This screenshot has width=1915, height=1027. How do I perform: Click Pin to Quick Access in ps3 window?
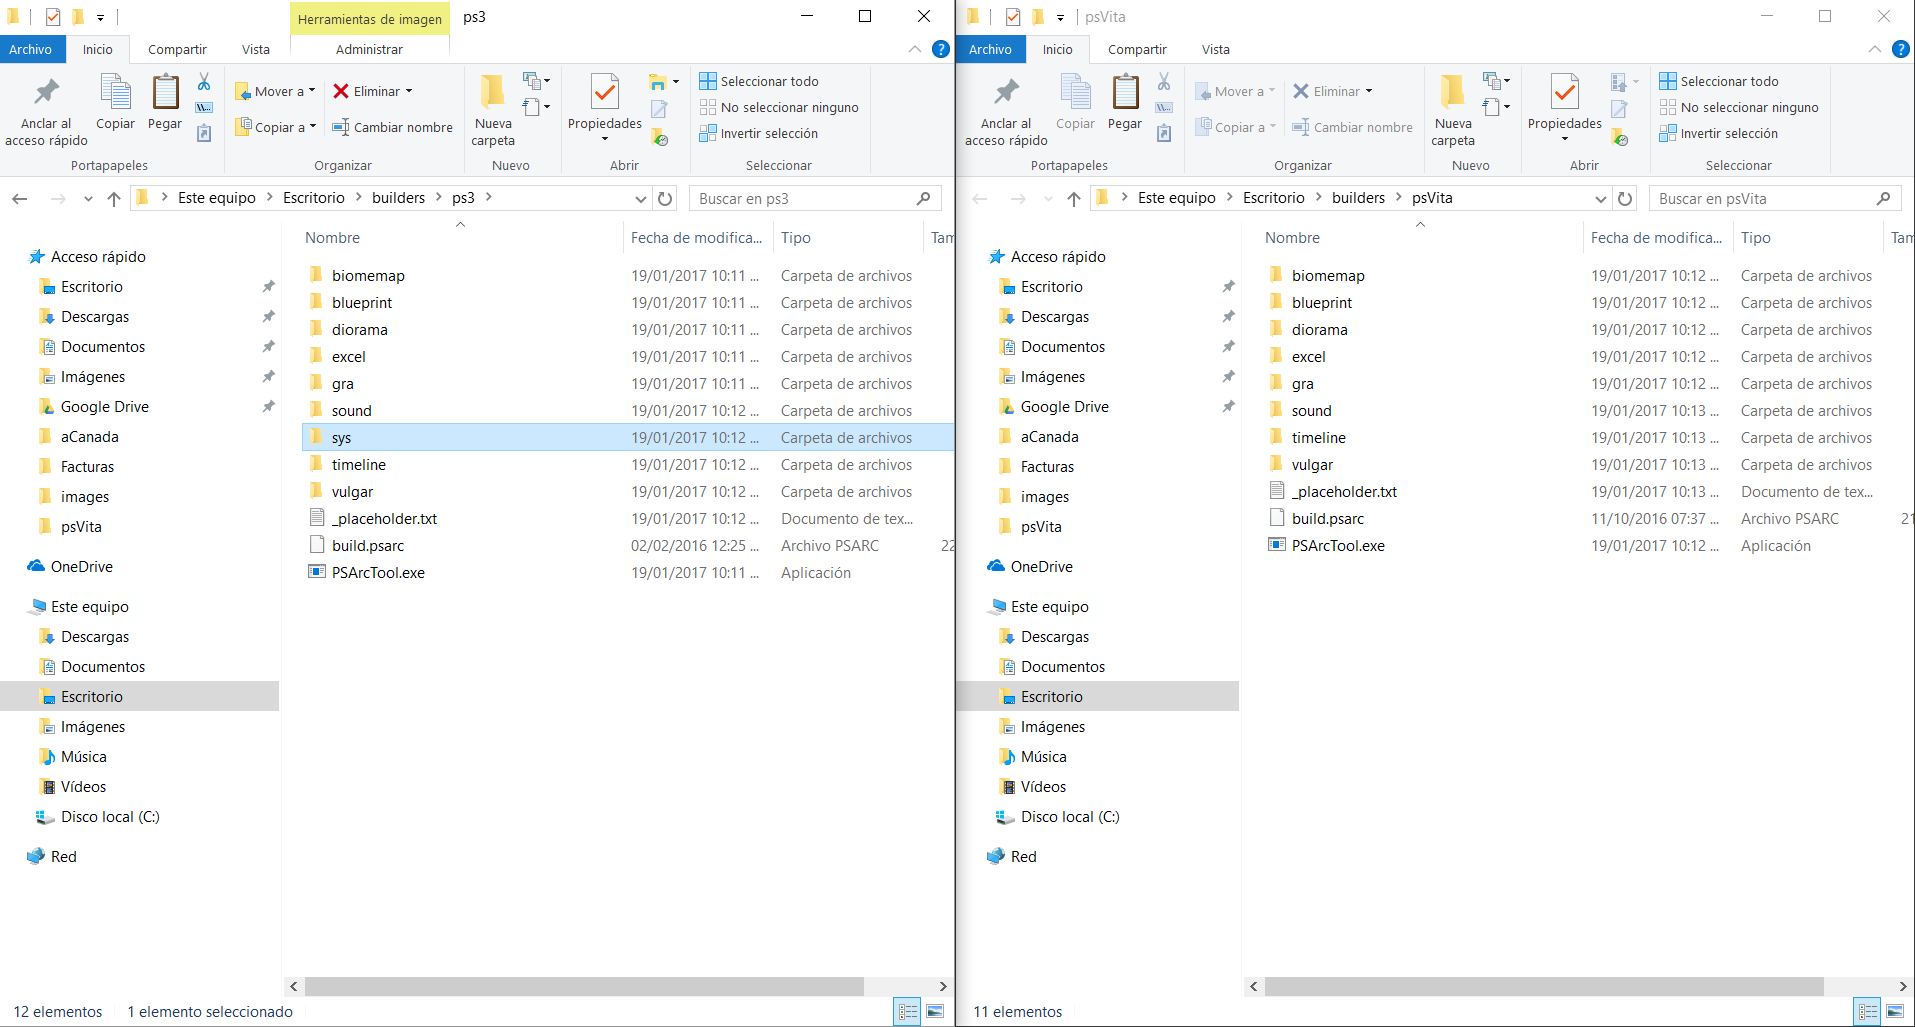click(46, 110)
